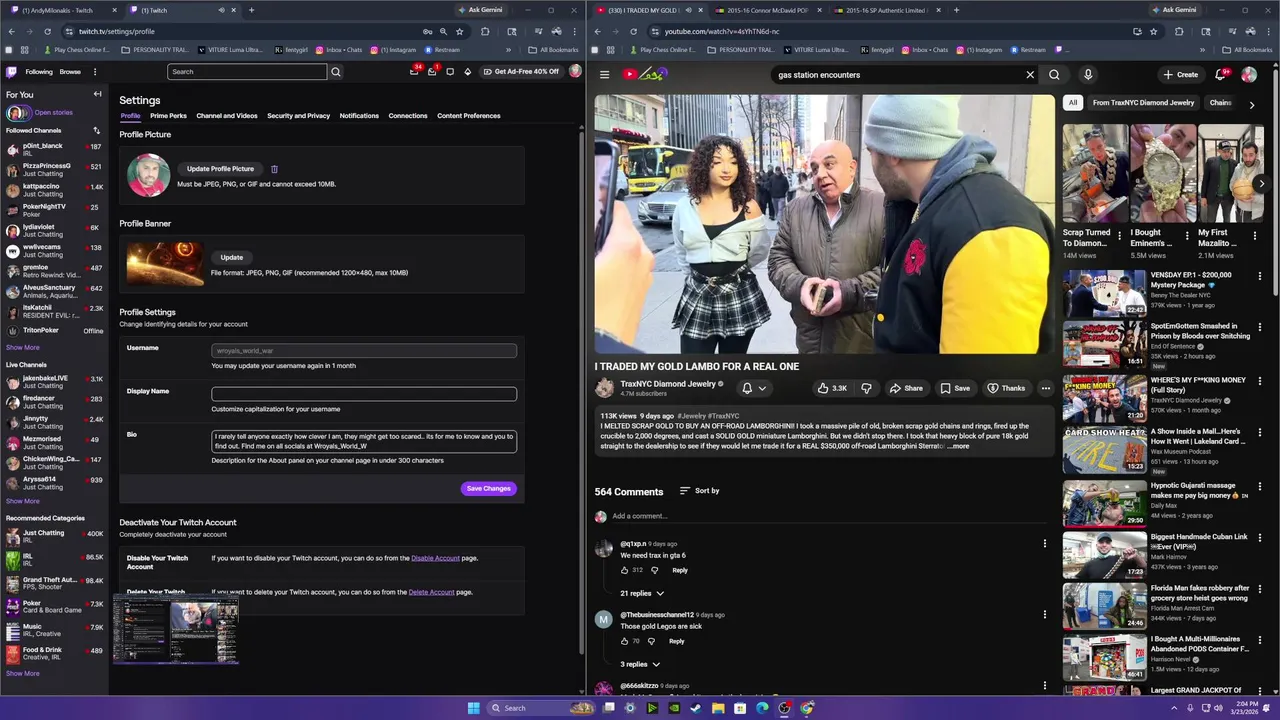Open the YouTube hamburger guide menu

tap(604, 75)
